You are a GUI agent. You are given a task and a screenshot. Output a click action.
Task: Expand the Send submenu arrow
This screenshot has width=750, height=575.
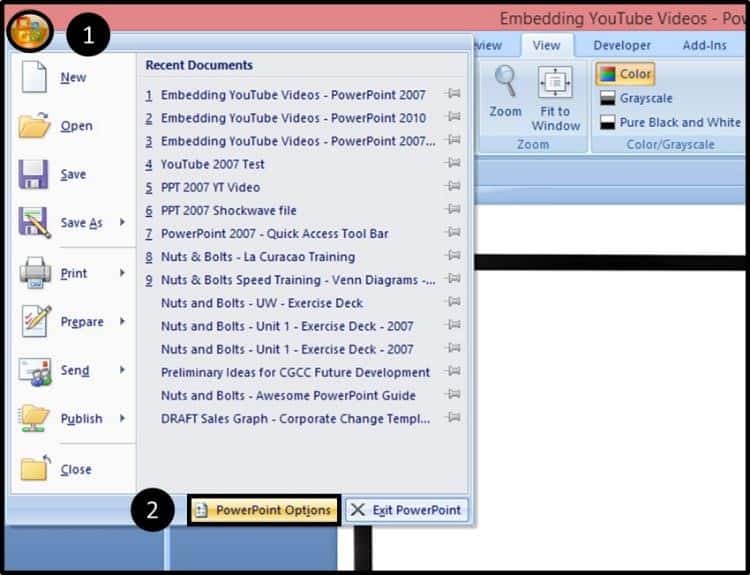[x=122, y=370]
